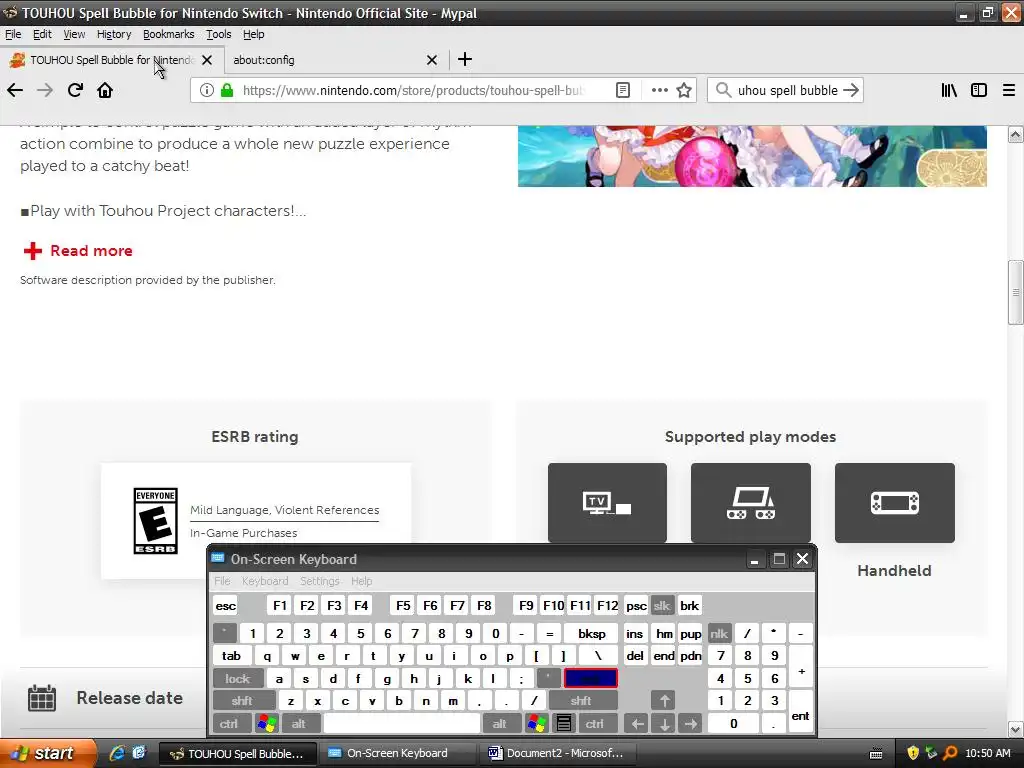Switch to Document2 Microsoft Word in taskbar

[556, 753]
